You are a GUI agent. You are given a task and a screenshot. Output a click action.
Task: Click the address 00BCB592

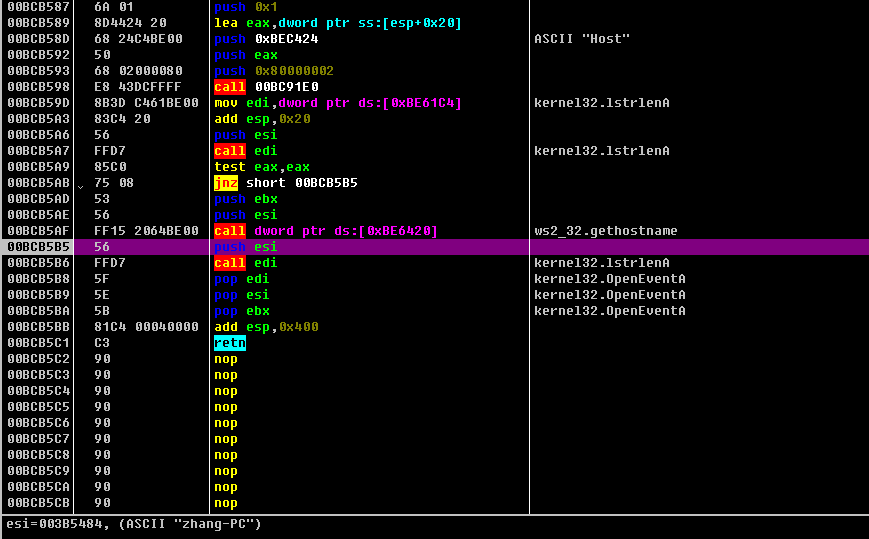(38, 55)
